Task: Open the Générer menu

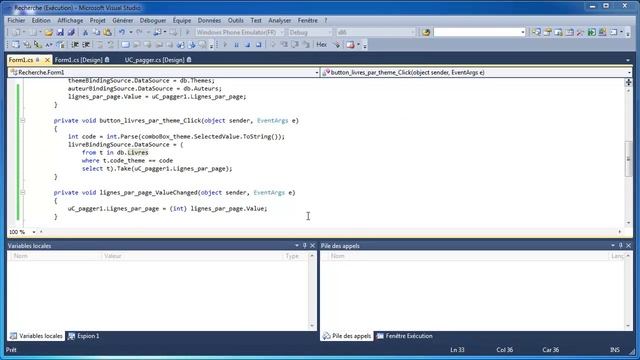Action: pyautogui.click(x=122, y=20)
